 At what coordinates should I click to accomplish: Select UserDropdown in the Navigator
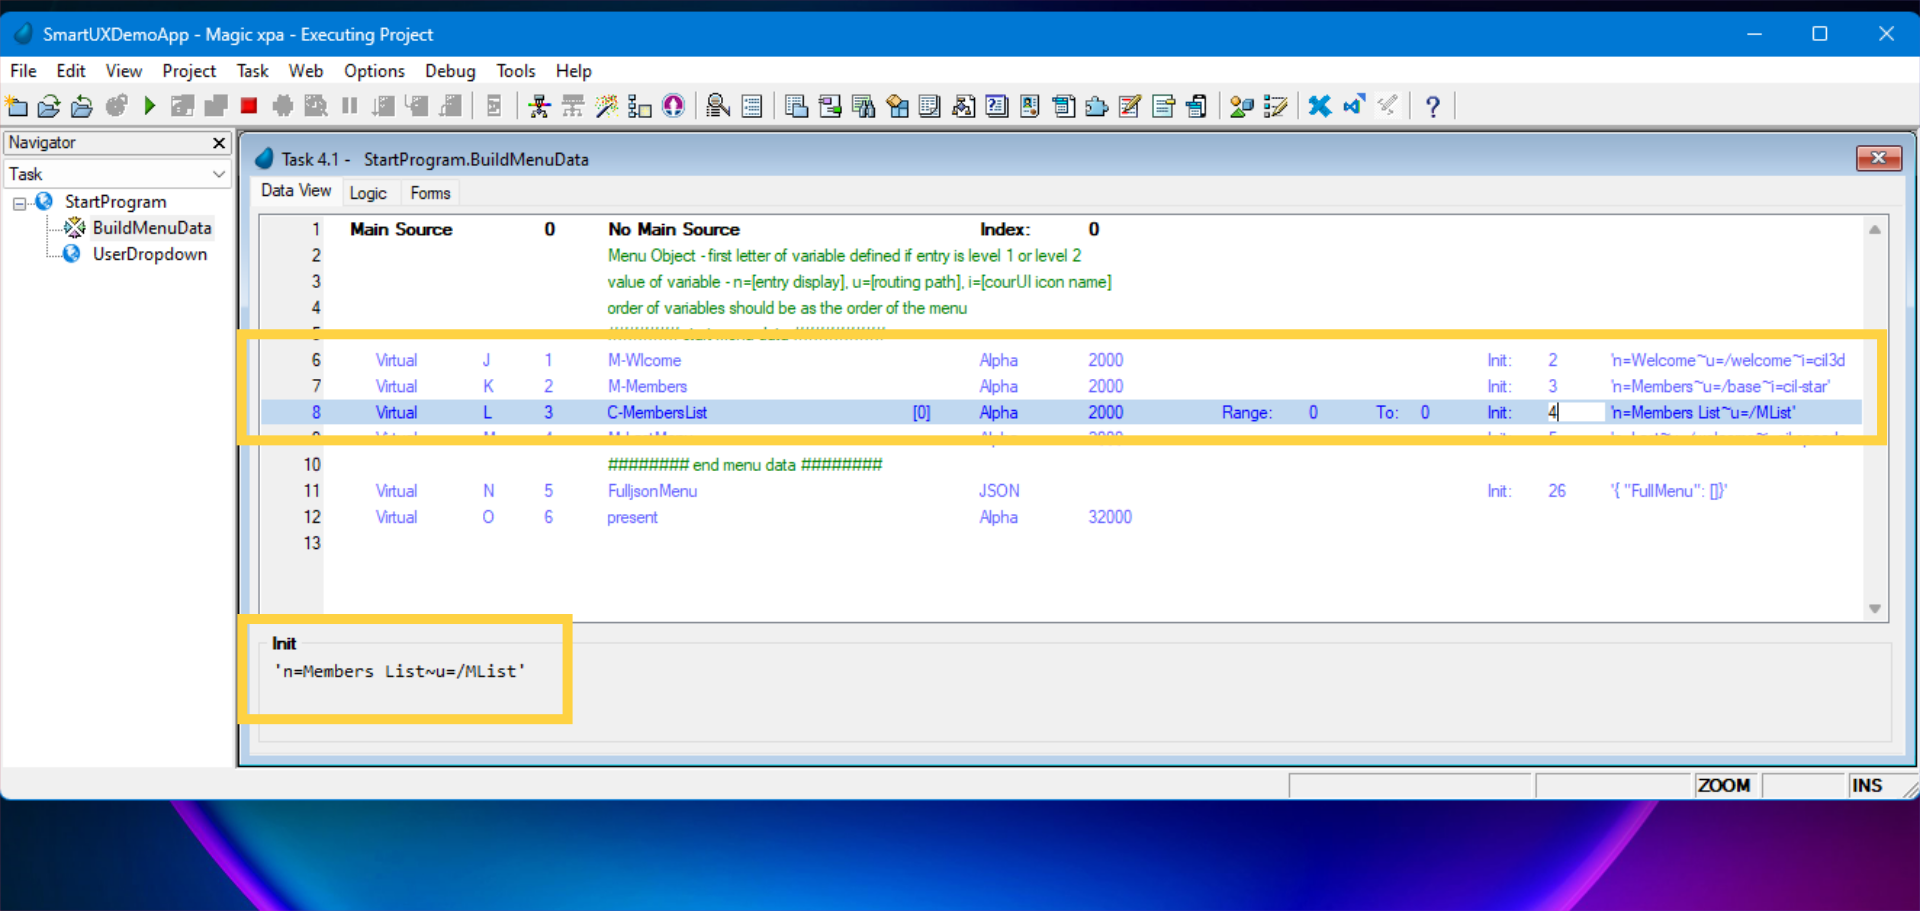coord(149,254)
